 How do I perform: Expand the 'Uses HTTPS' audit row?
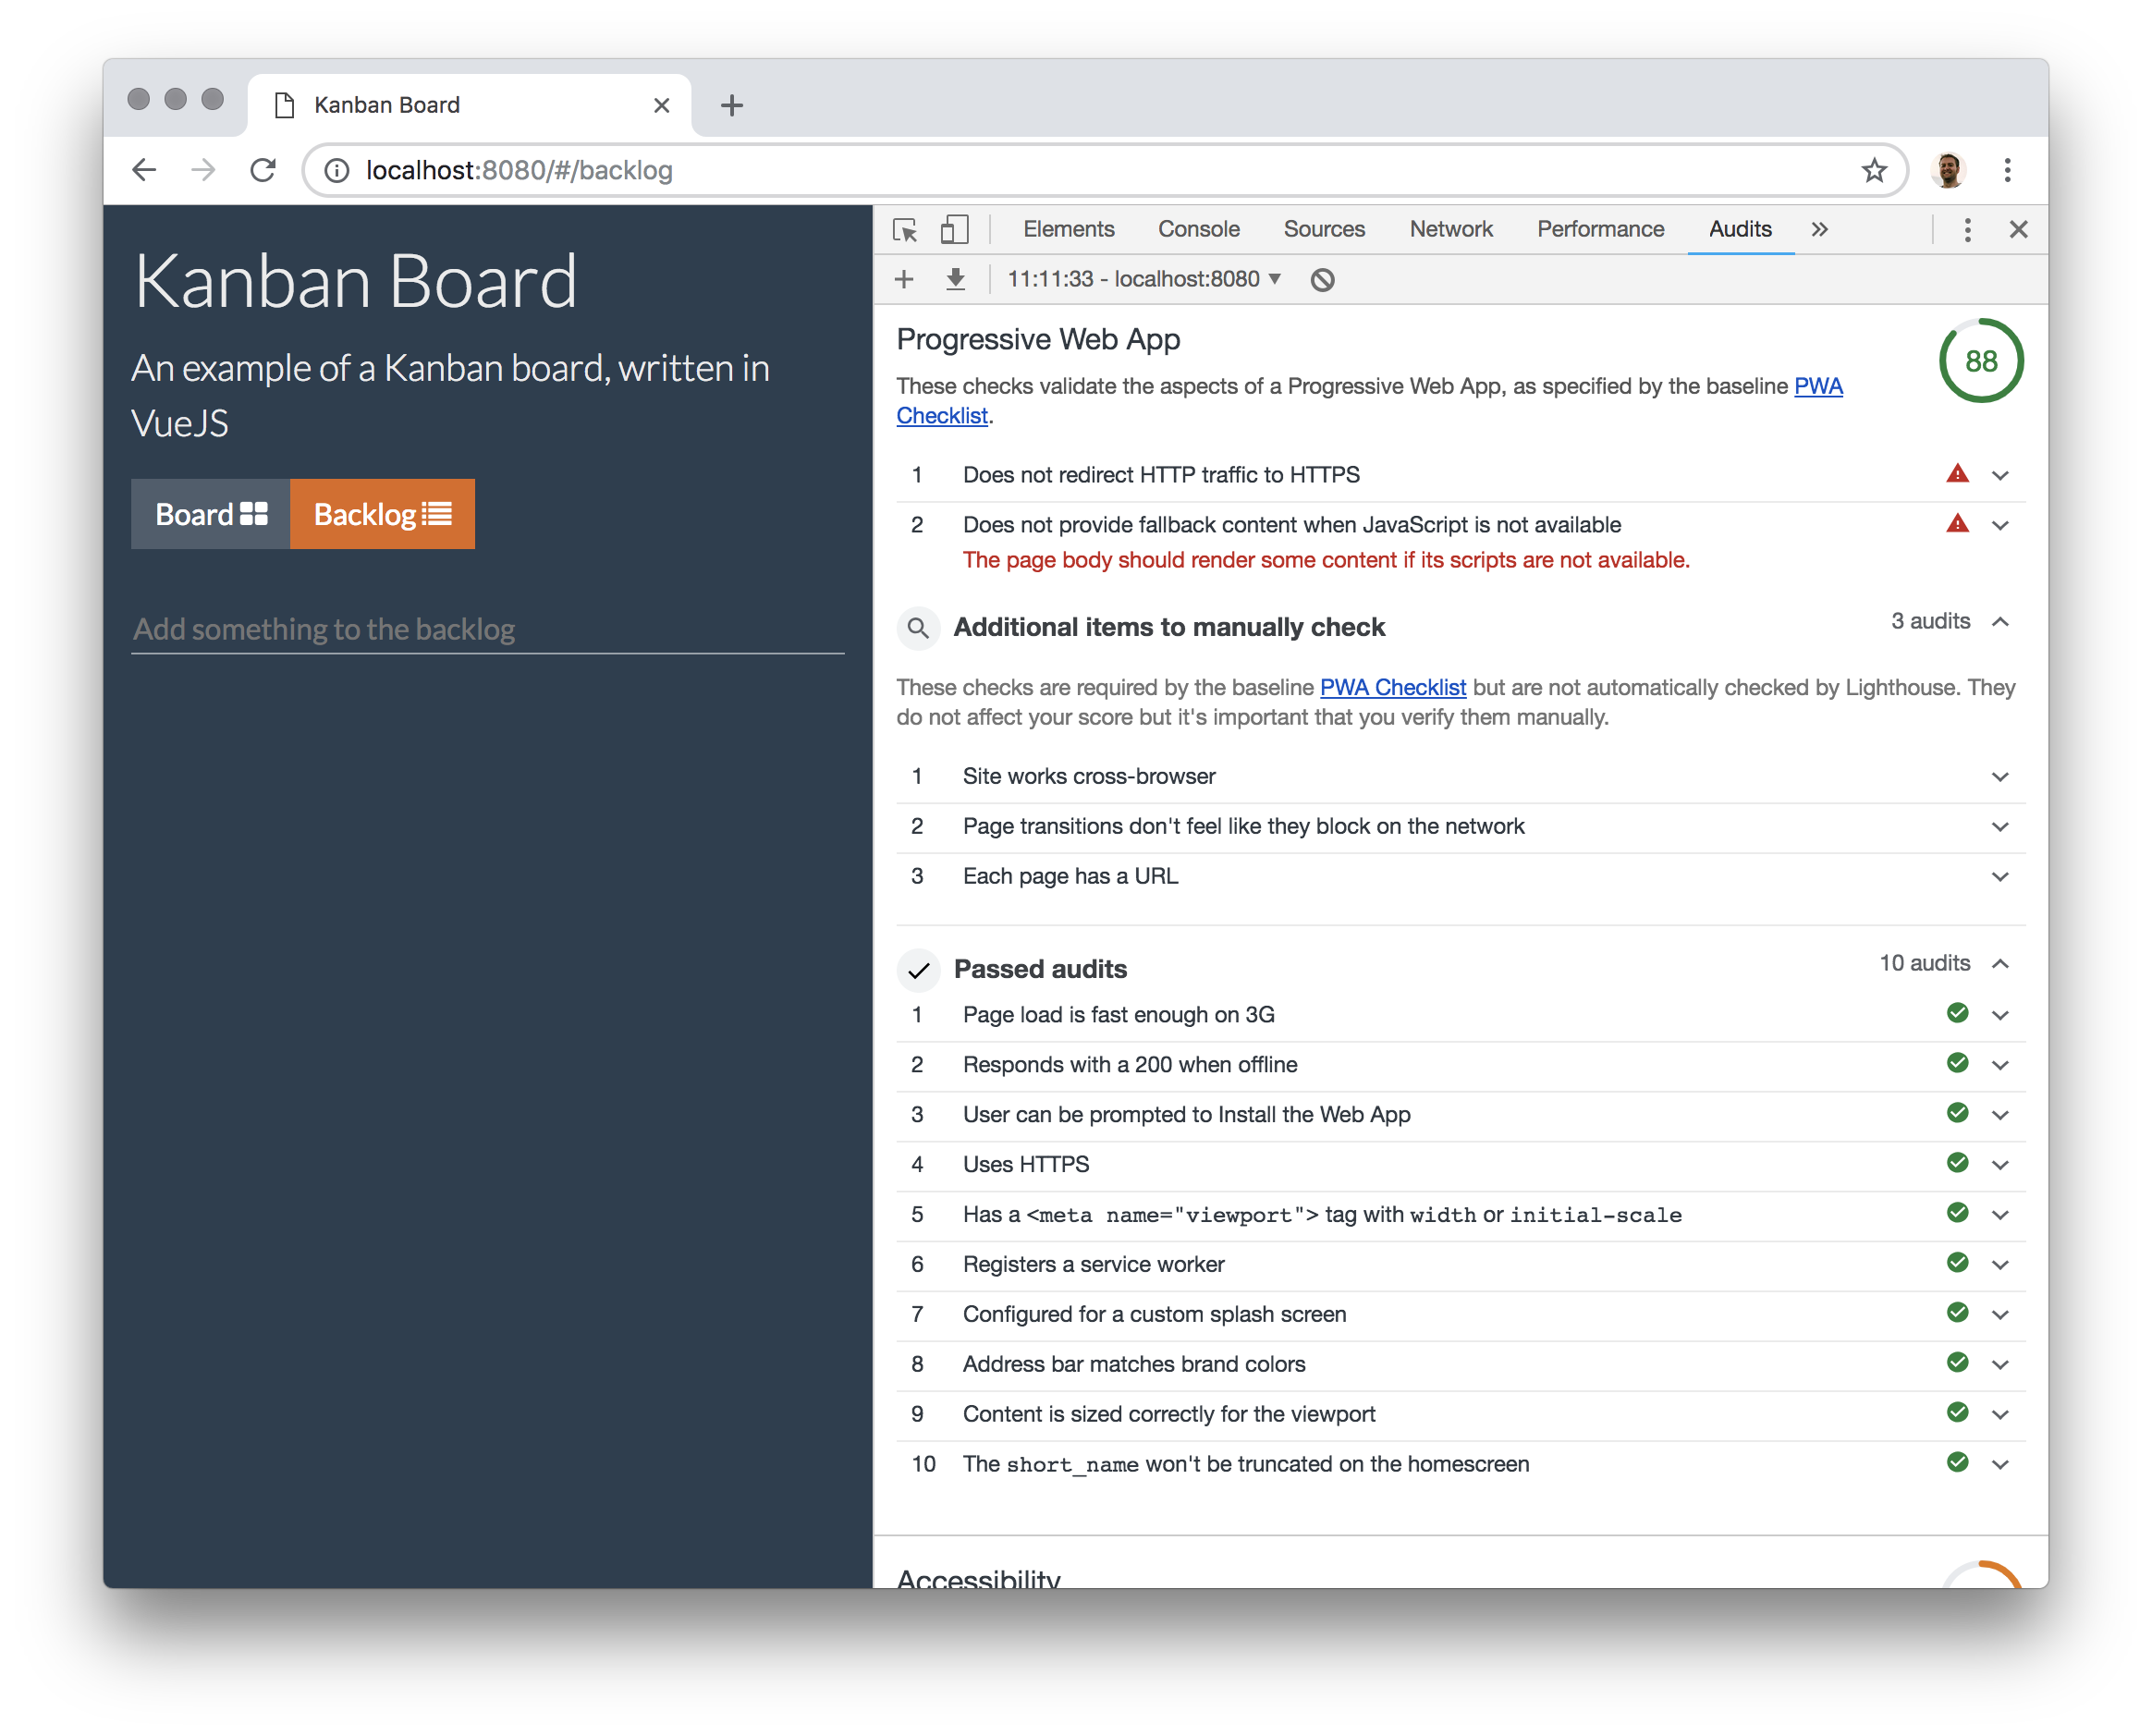(x=2000, y=1165)
